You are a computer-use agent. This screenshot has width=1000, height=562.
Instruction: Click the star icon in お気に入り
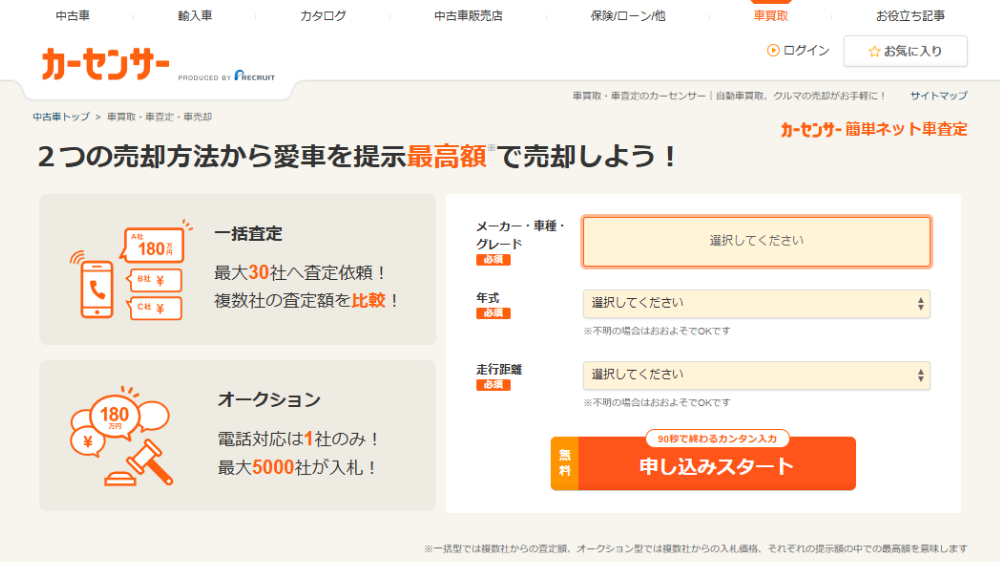click(874, 51)
